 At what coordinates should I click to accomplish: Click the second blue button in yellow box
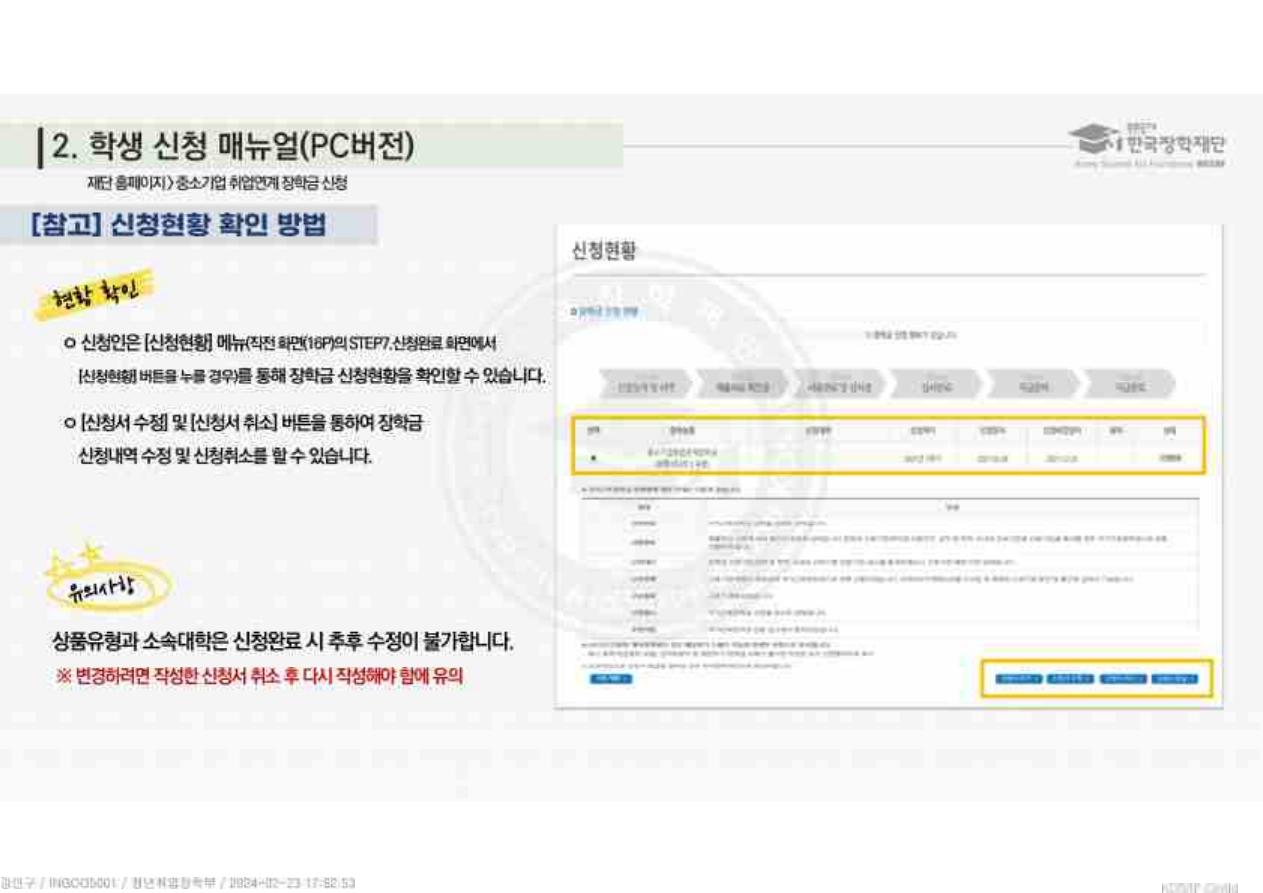[x=1070, y=678]
